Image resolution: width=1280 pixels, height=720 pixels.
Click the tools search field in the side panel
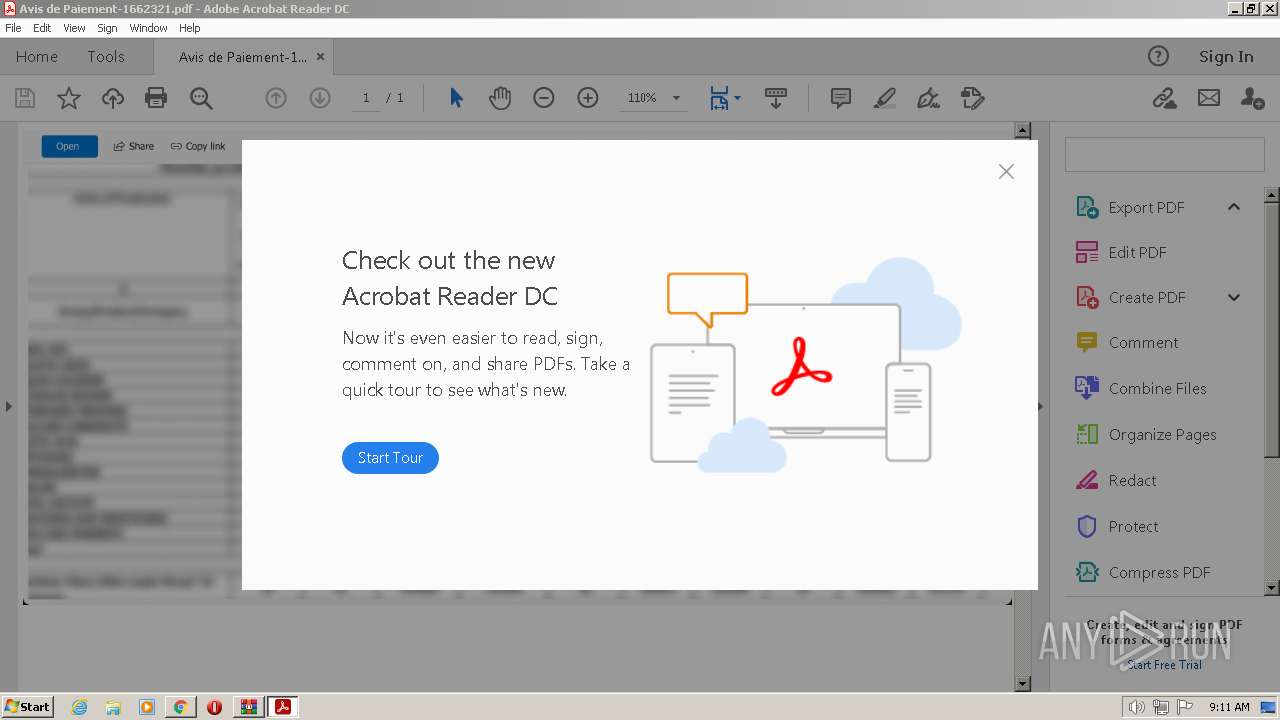click(x=1164, y=156)
